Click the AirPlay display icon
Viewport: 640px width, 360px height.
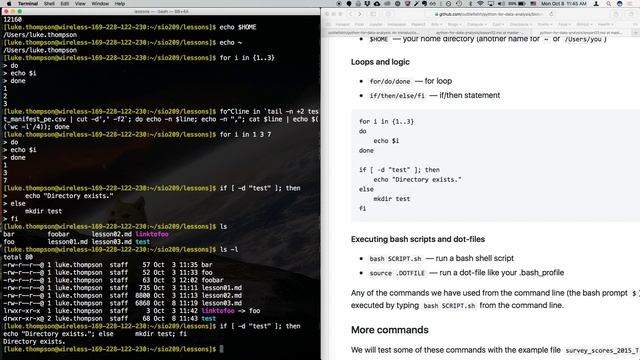(491, 4)
